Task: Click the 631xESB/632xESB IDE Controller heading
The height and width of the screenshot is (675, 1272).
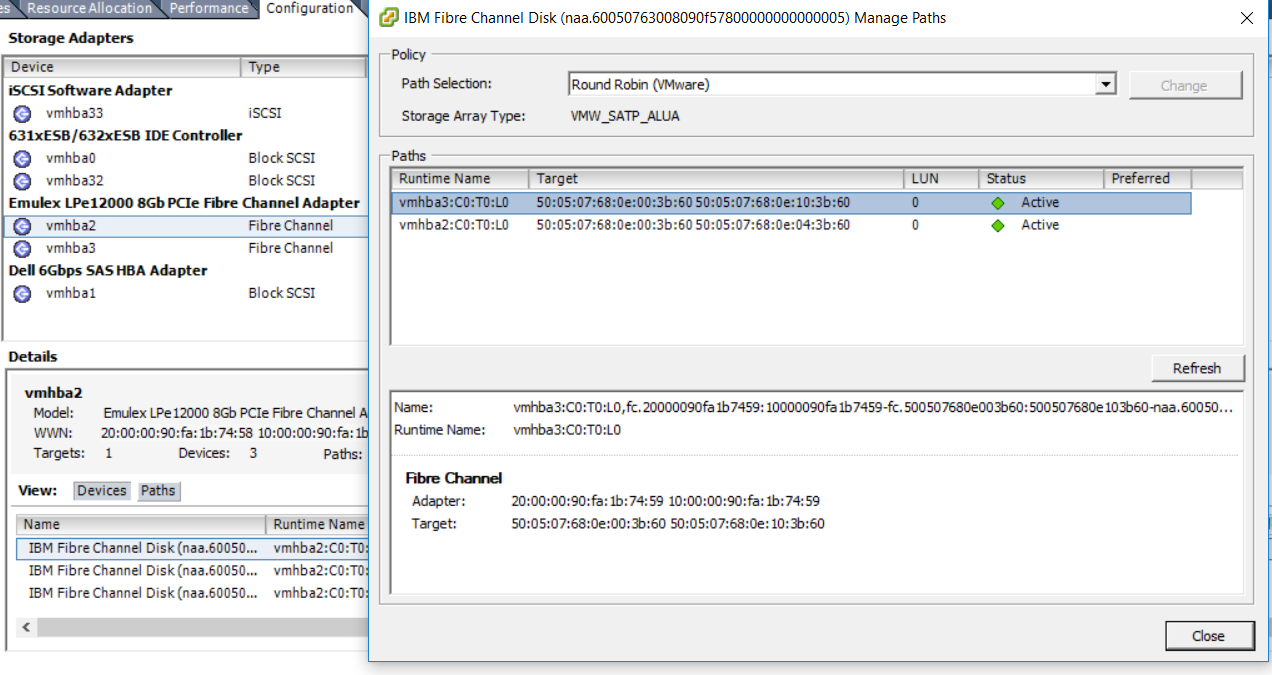Action: point(125,136)
